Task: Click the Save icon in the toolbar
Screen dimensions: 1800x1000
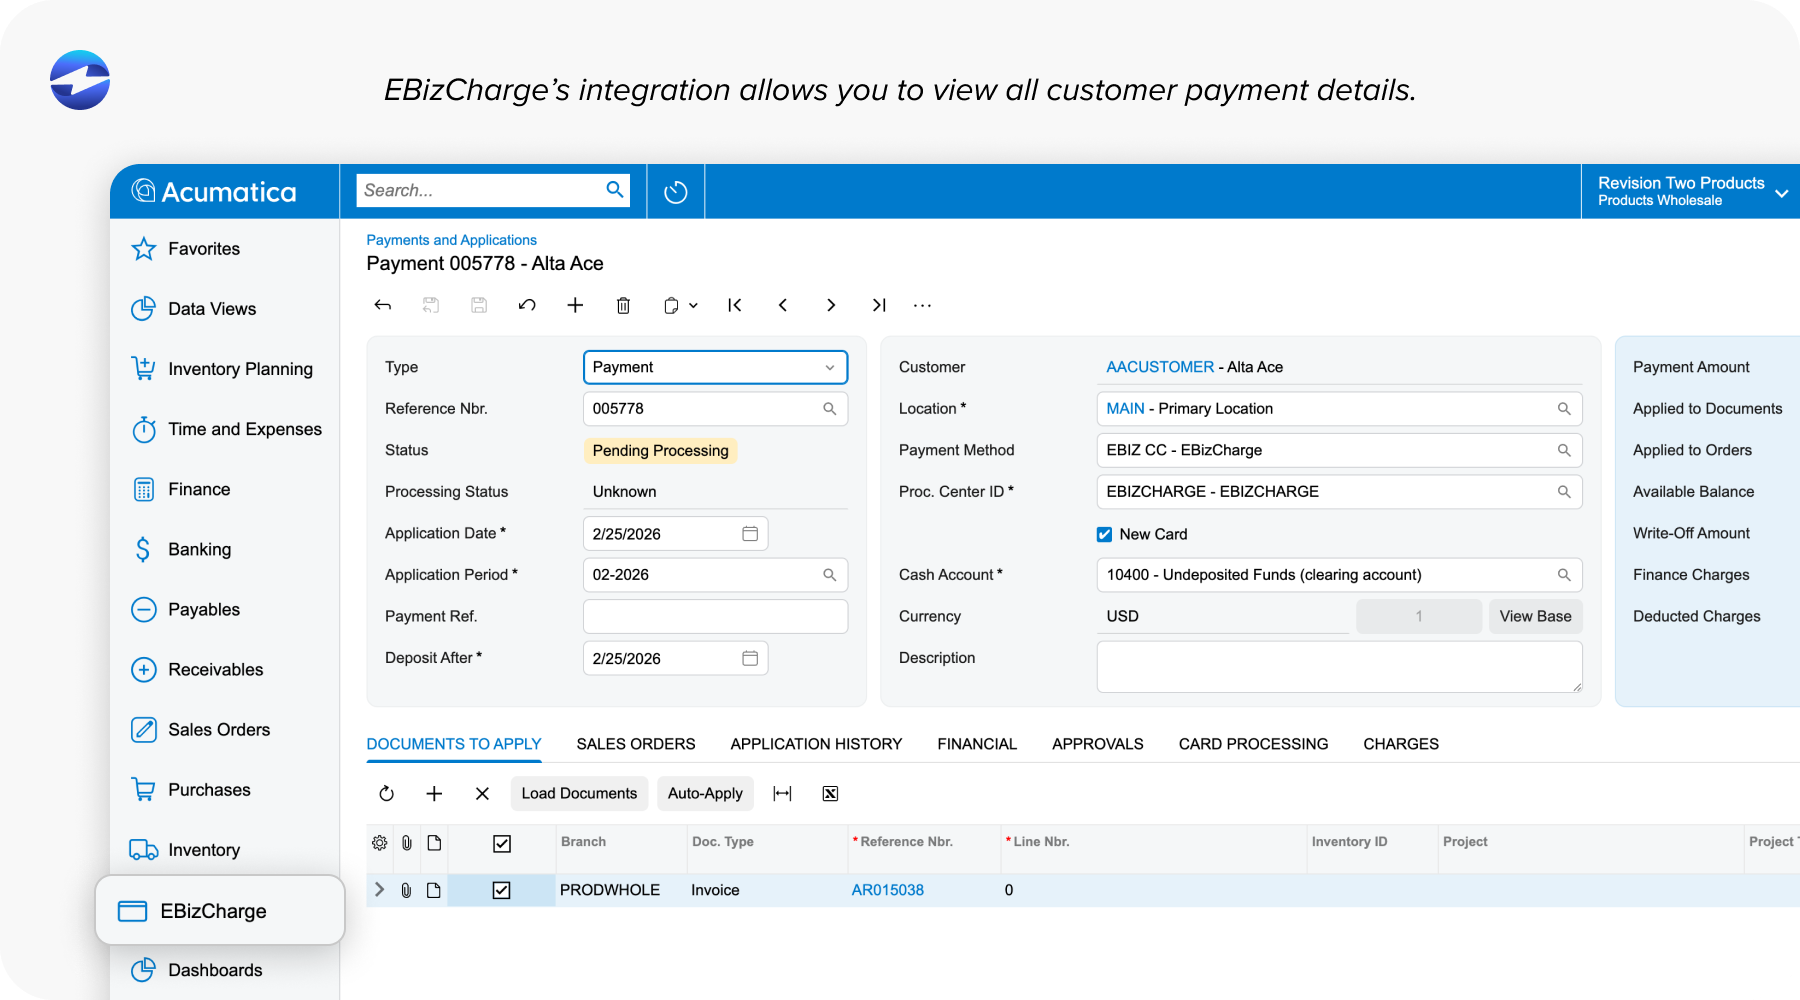Action: coord(479,305)
